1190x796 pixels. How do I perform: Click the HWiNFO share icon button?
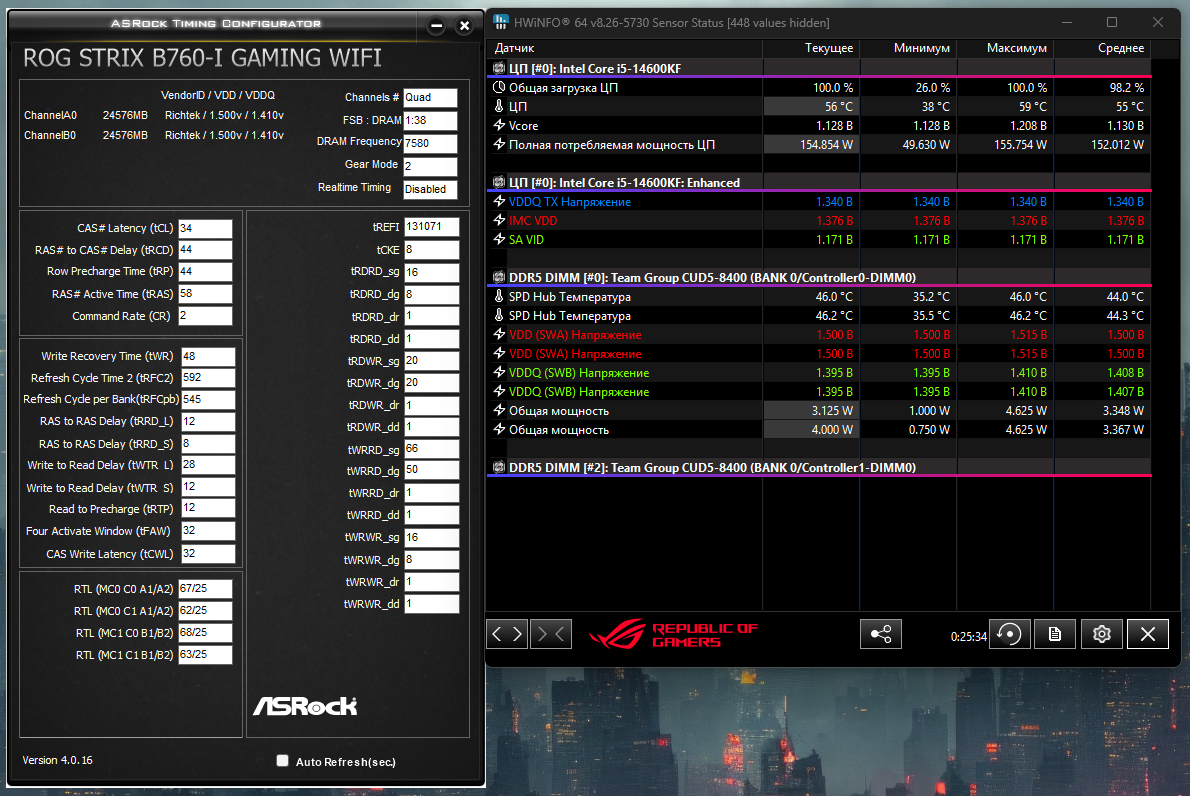(x=880, y=634)
